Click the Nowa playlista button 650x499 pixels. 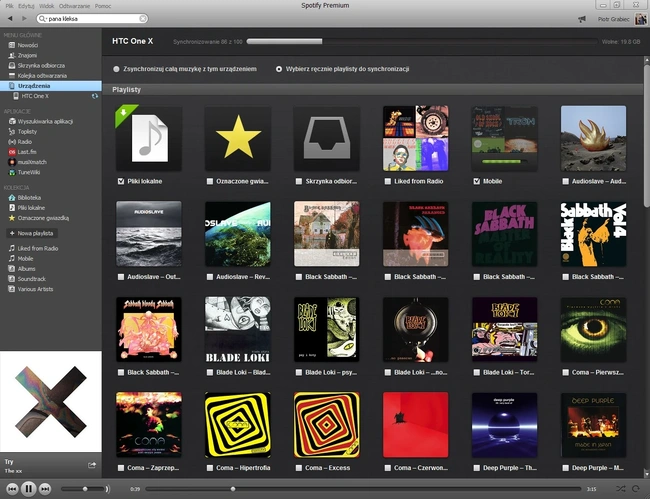click(x=32, y=233)
